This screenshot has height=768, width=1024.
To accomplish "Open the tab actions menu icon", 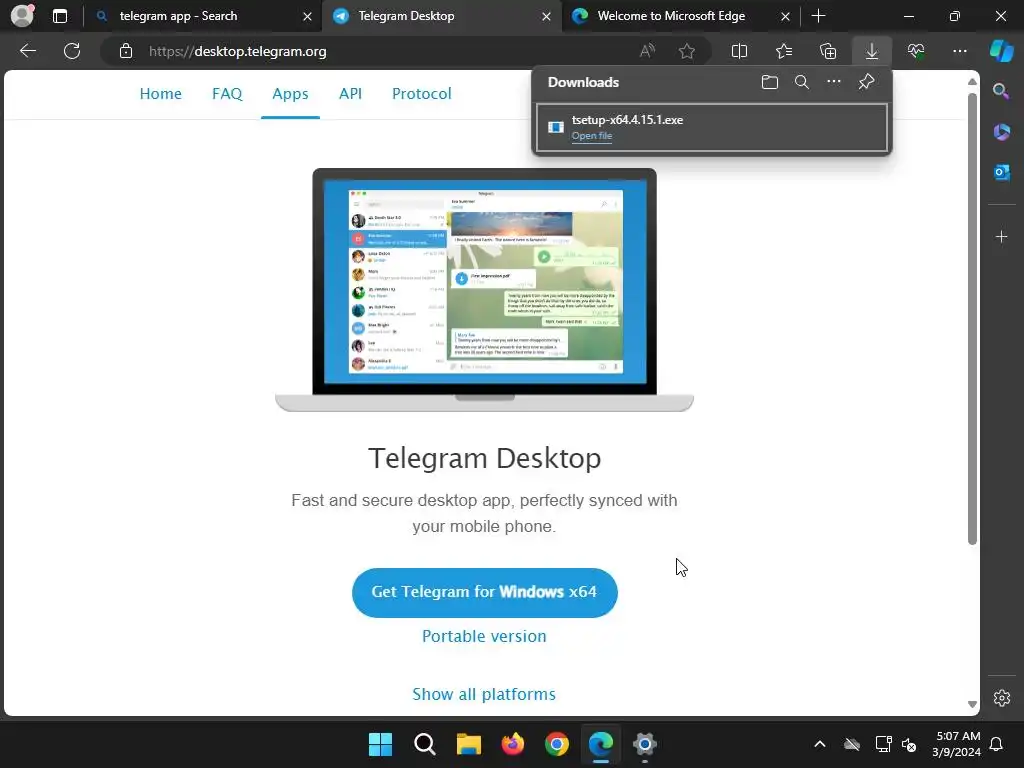I will click(60, 16).
